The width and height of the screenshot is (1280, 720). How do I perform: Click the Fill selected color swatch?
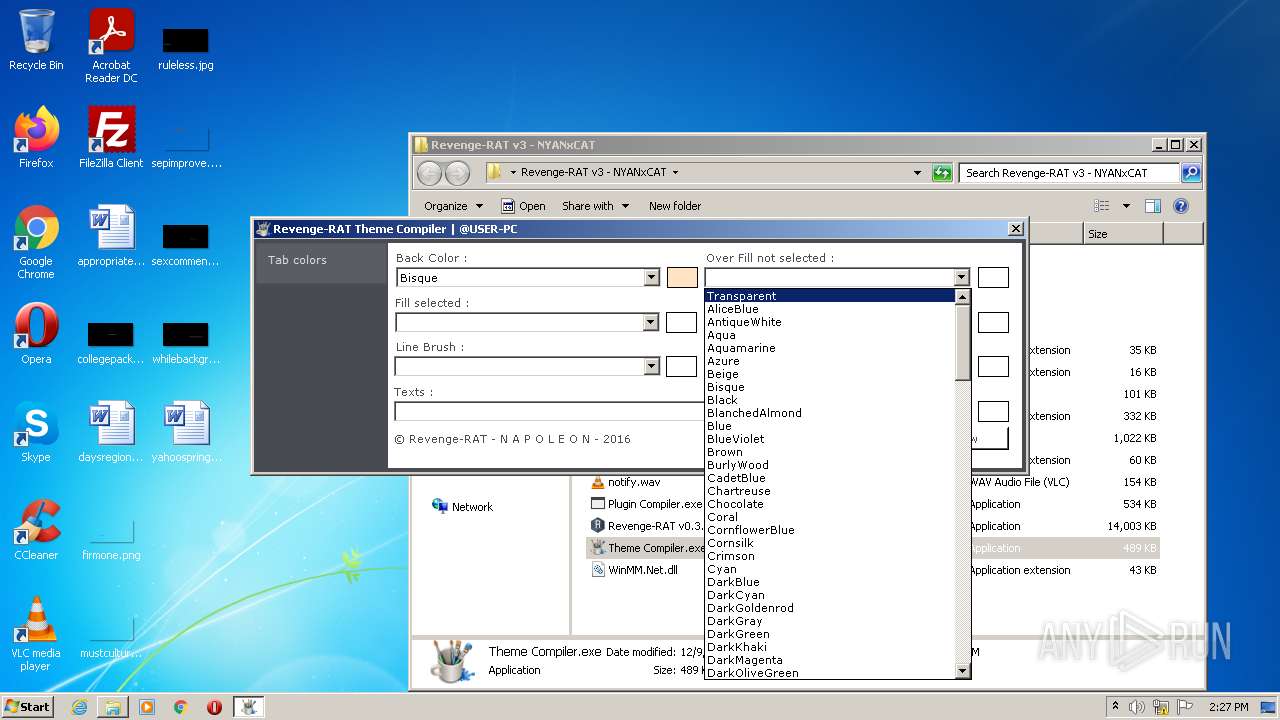[x=682, y=322]
